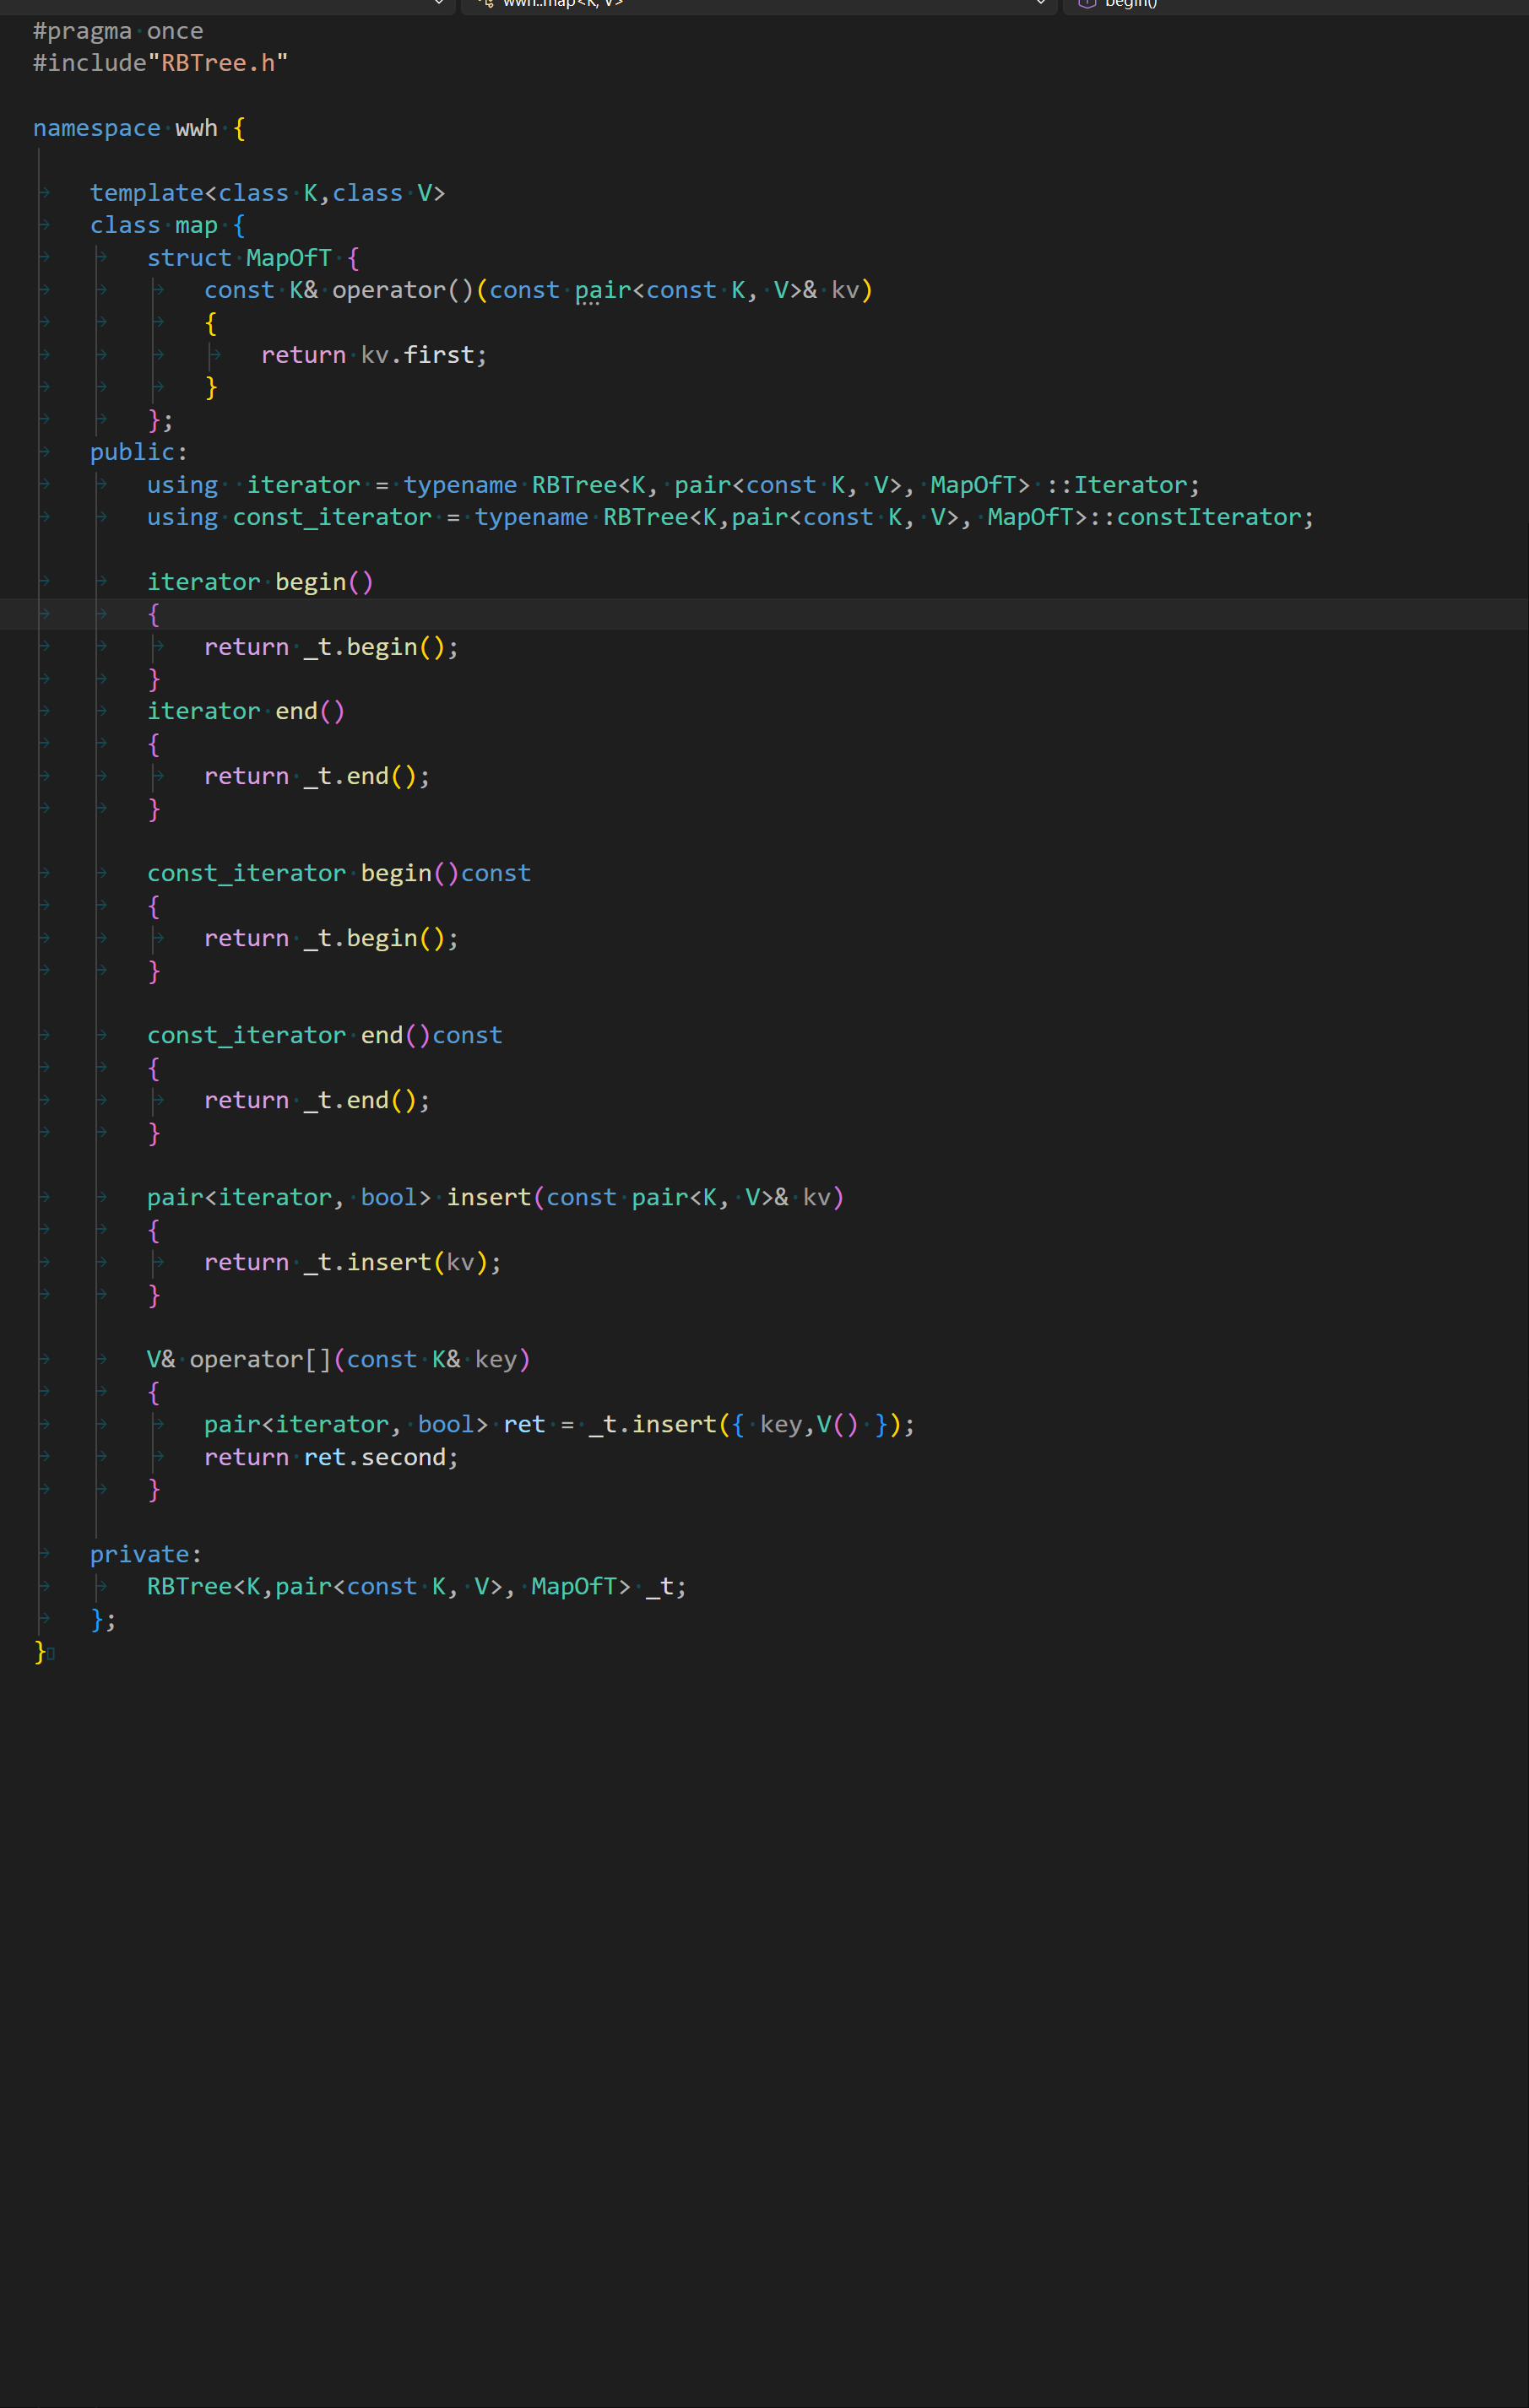1529x2408 pixels.
Task: Click the 'iterator begin()' signature
Action: [x=260, y=582]
